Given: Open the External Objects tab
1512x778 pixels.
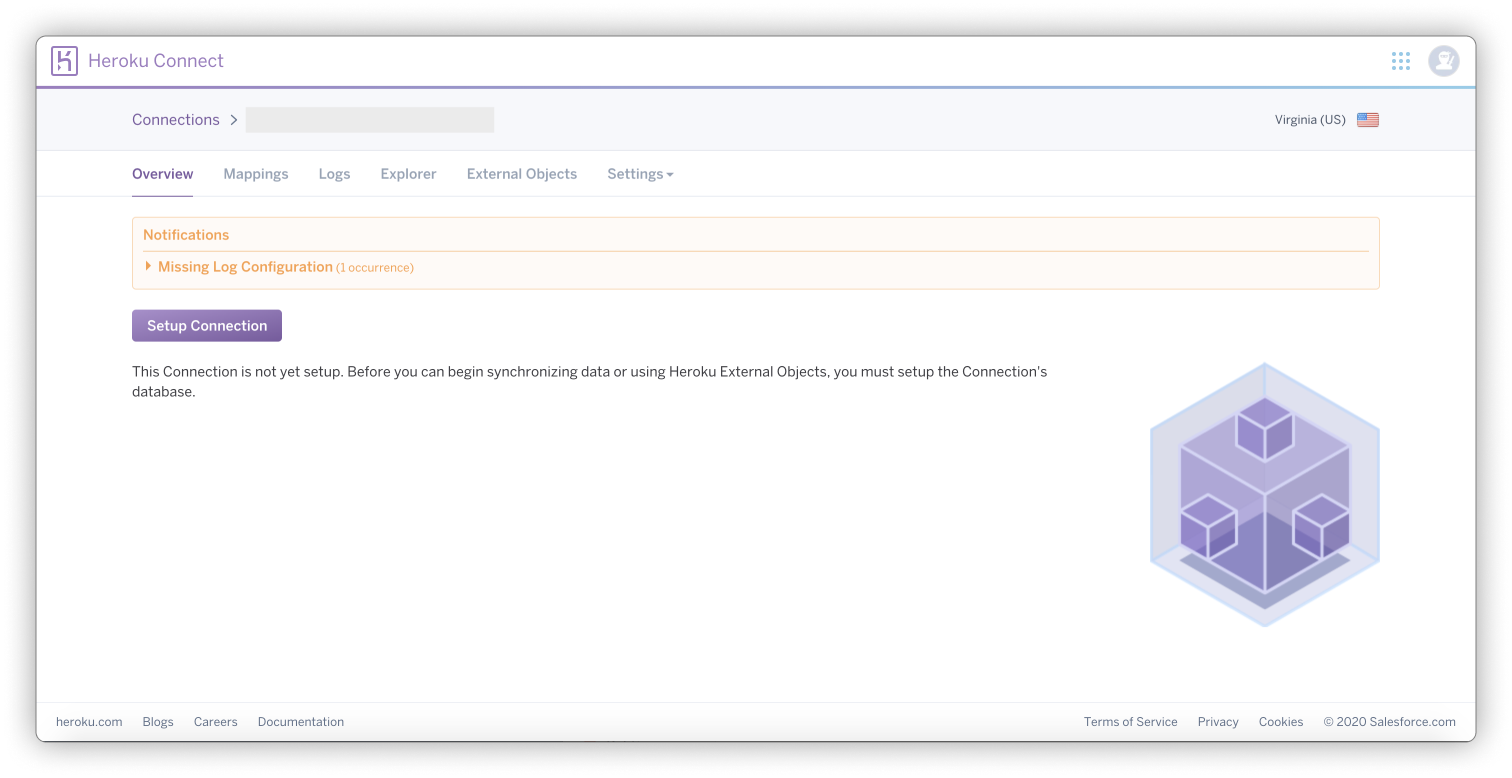Looking at the screenshot, I should point(522,174).
